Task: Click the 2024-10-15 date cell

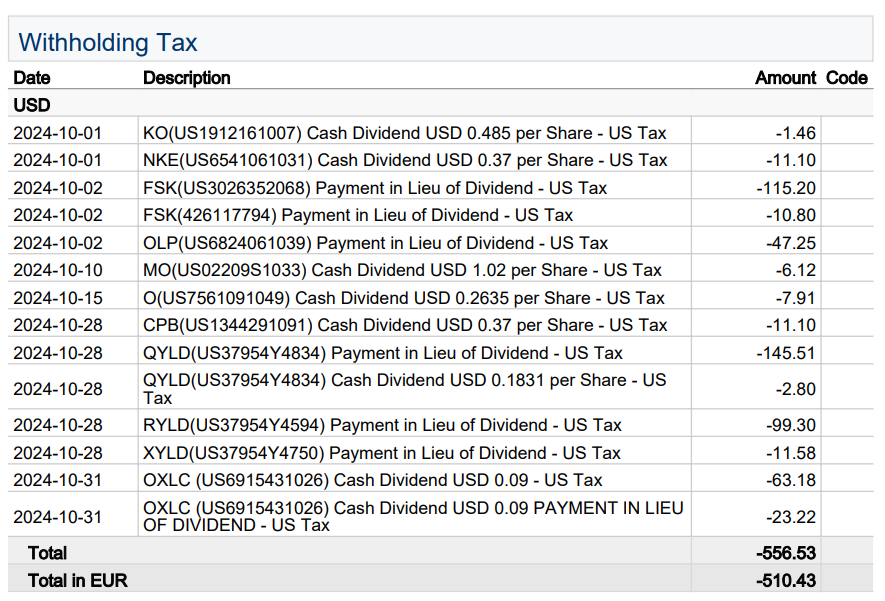Action: (58, 298)
